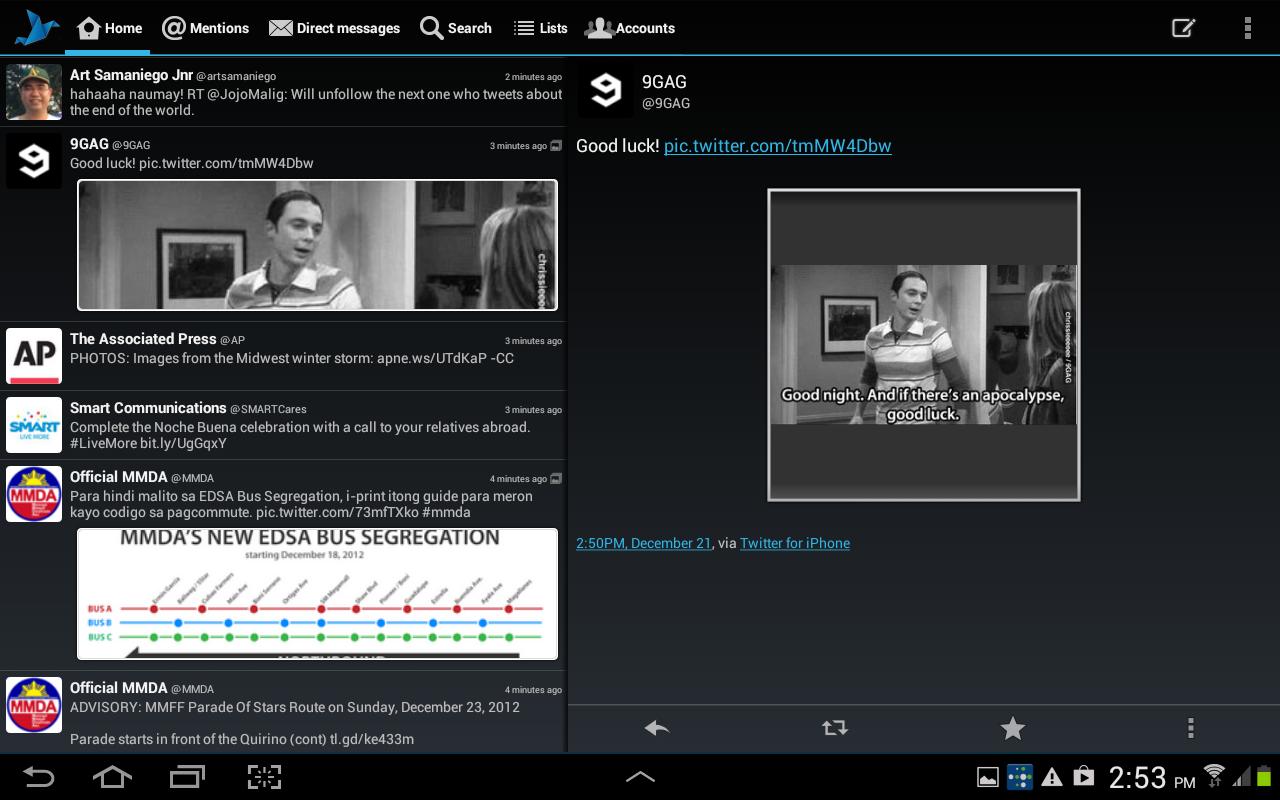Screen dimensions: 1280x800
Task: Tap the mobile signal strength icon
Action: [x=1241, y=776]
